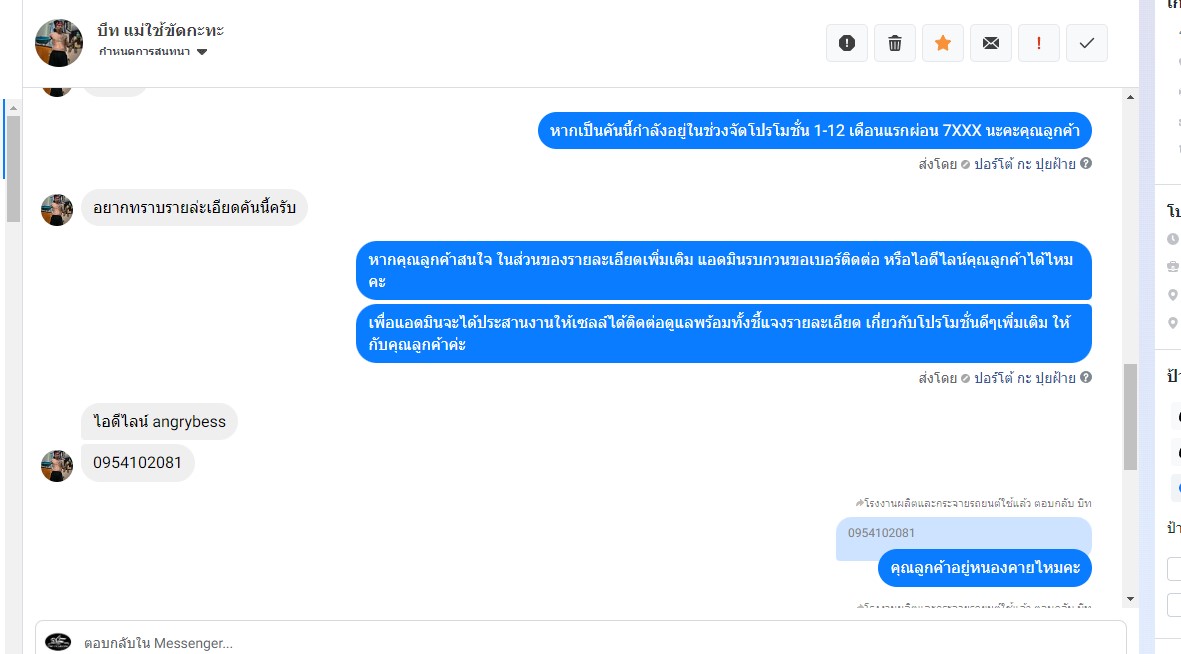Click avatar beside อยากทราบรายละเอียด message

(57, 210)
